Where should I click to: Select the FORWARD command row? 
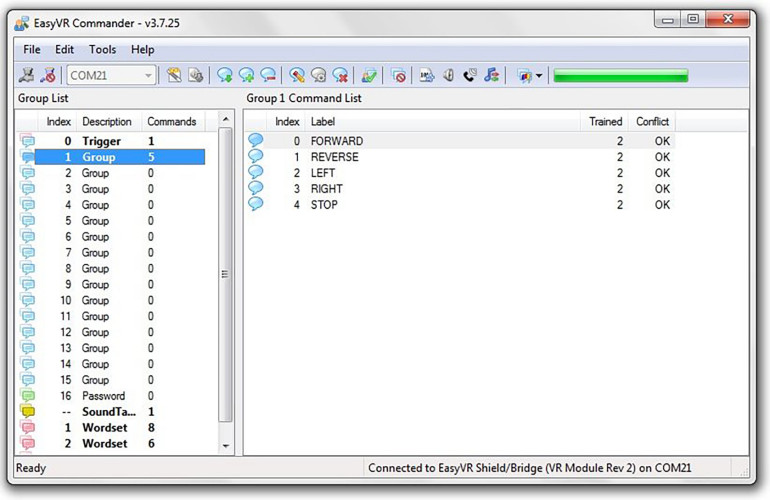click(x=337, y=141)
